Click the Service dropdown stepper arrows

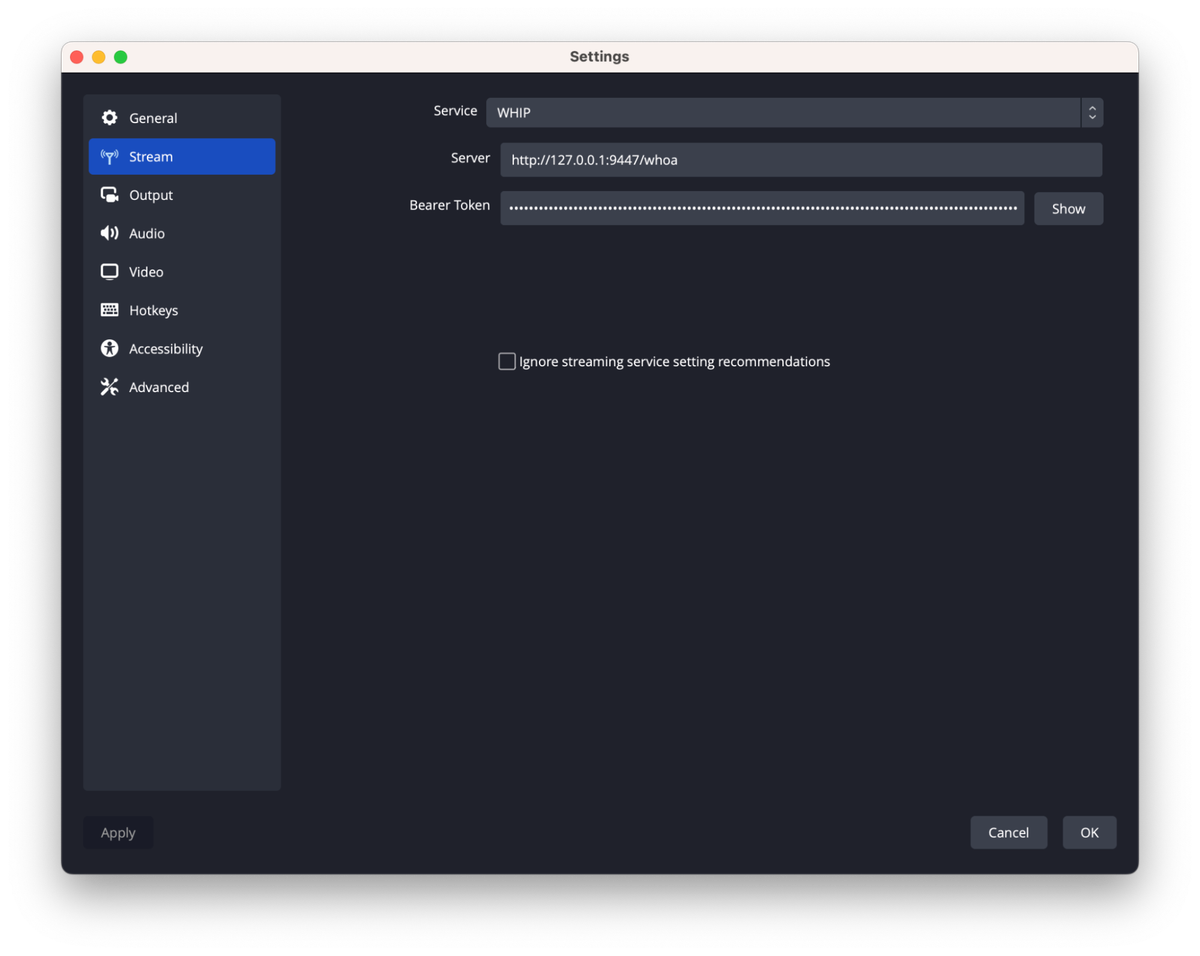point(1092,112)
